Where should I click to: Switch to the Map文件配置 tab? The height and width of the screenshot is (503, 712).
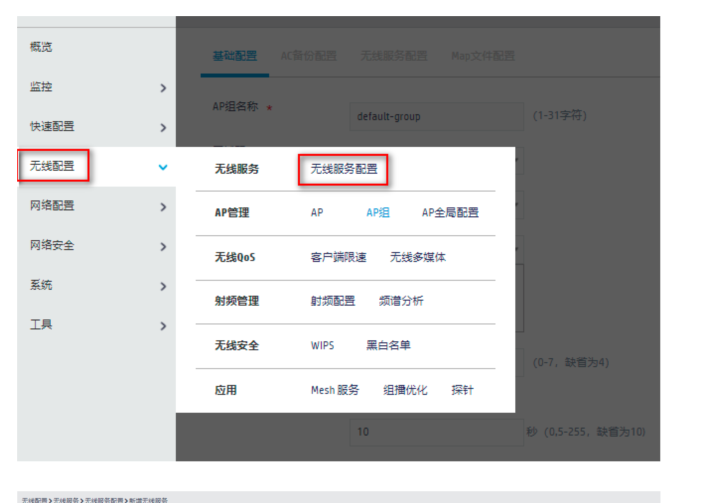[x=483, y=56]
